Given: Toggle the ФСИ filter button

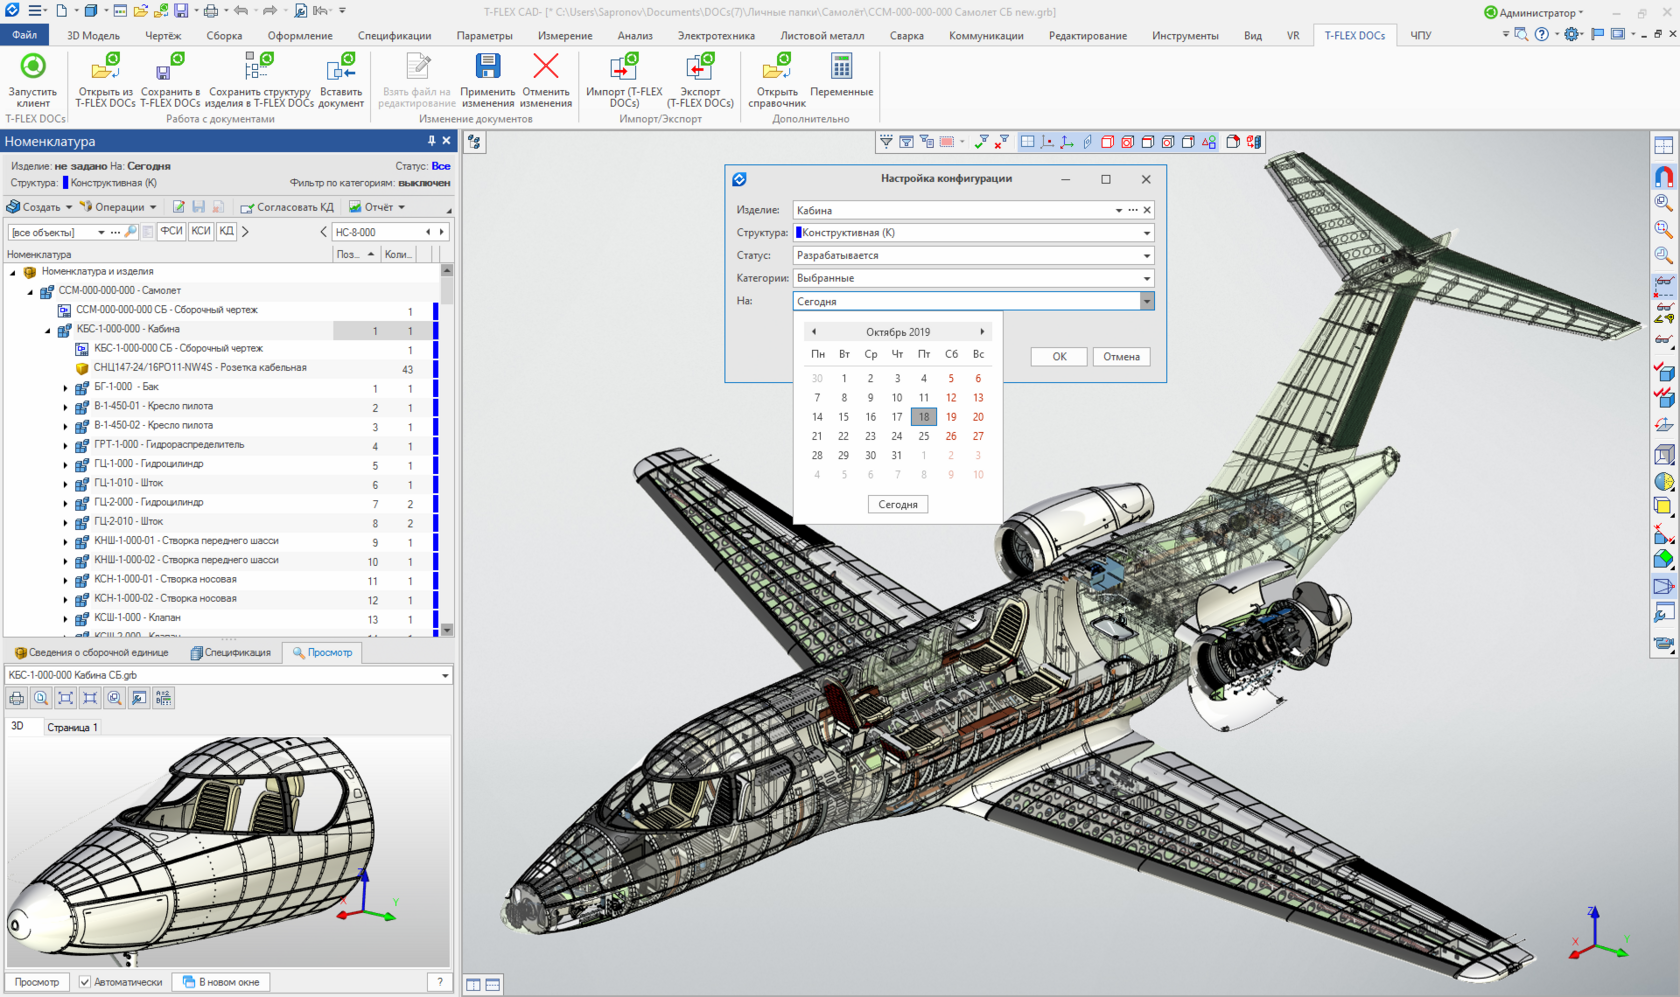Looking at the screenshot, I should click(x=170, y=231).
